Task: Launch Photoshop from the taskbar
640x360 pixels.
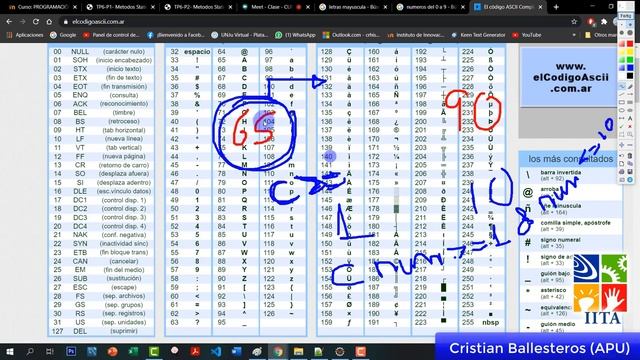Action: 71,351
